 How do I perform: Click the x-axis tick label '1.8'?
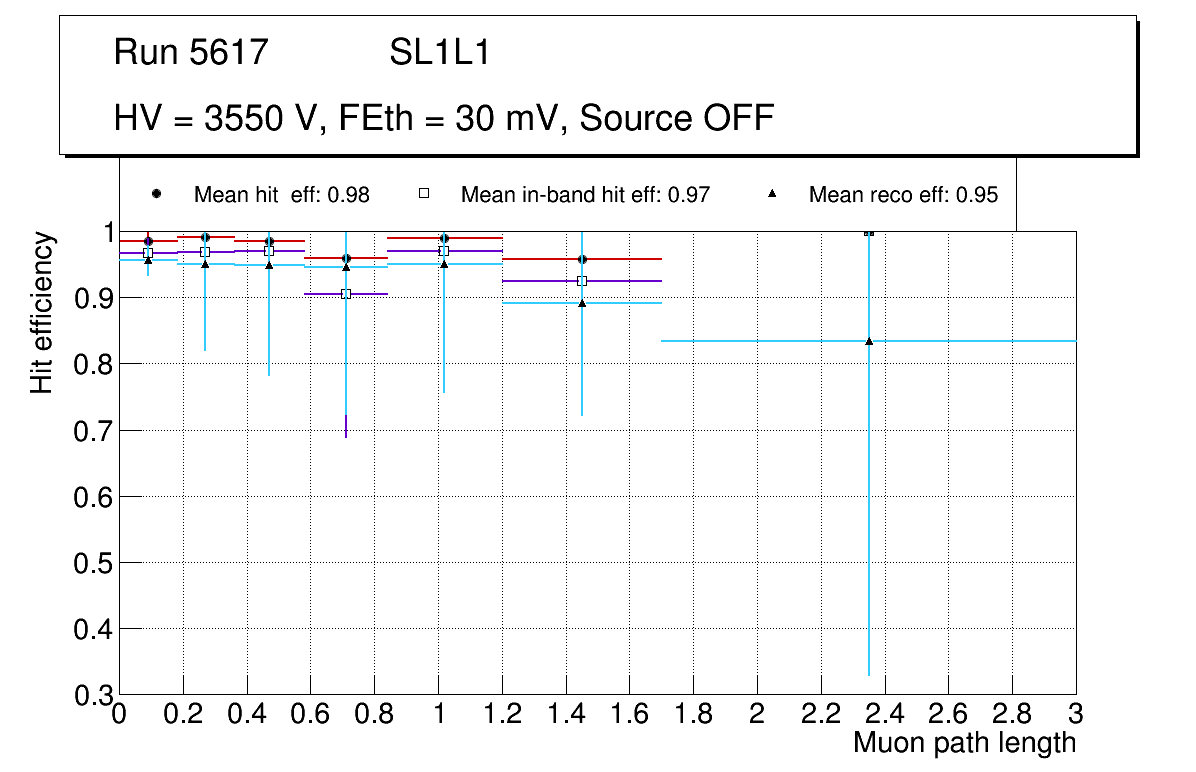693,714
